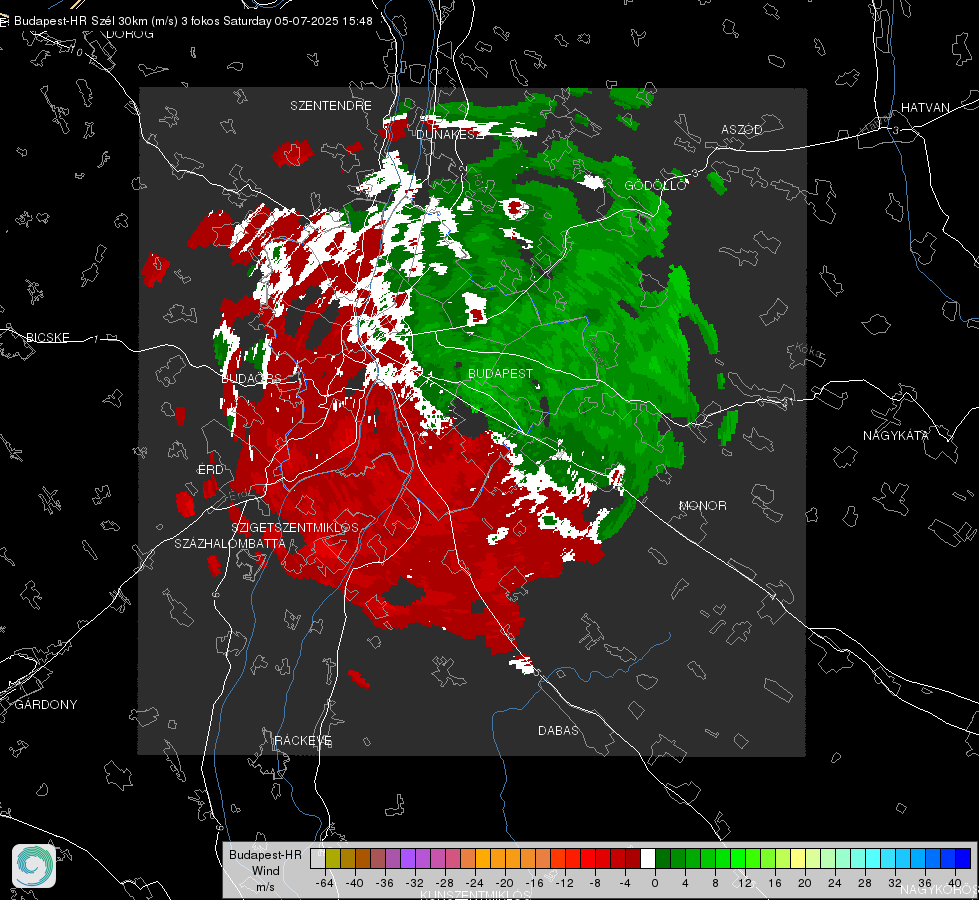Image resolution: width=979 pixels, height=900 pixels.
Task: Click the DABAS town label
Action: coord(558,730)
